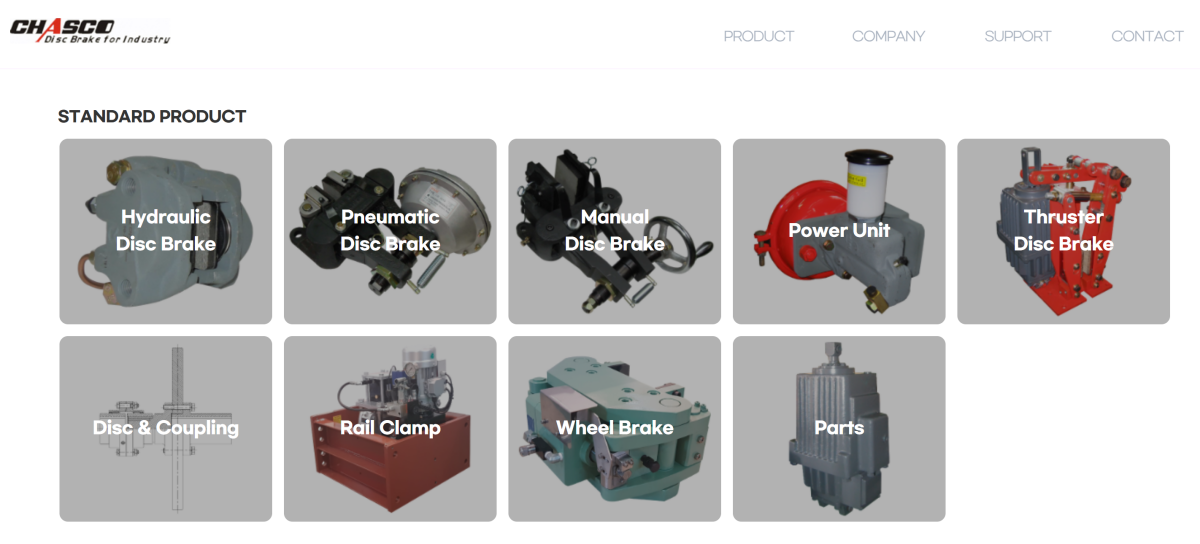Click the Rail Clamp label text
1200x544 pixels.
pyautogui.click(x=390, y=428)
